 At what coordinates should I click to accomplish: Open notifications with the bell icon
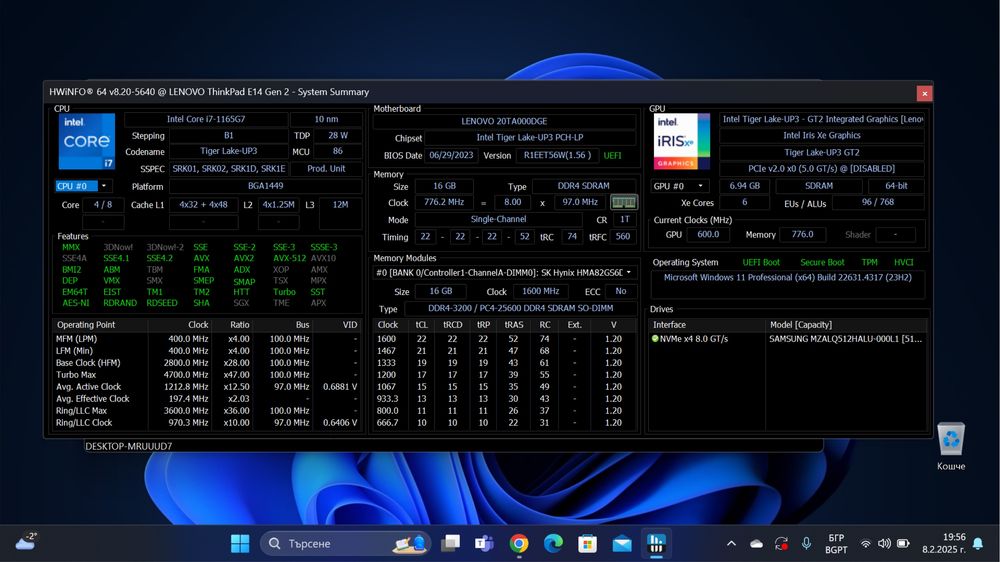[978, 544]
